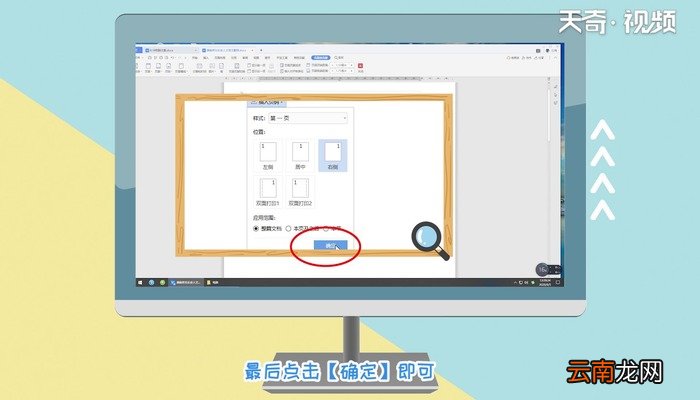Choose the 双面打印1 position option

pyautogui.click(x=268, y=192)
